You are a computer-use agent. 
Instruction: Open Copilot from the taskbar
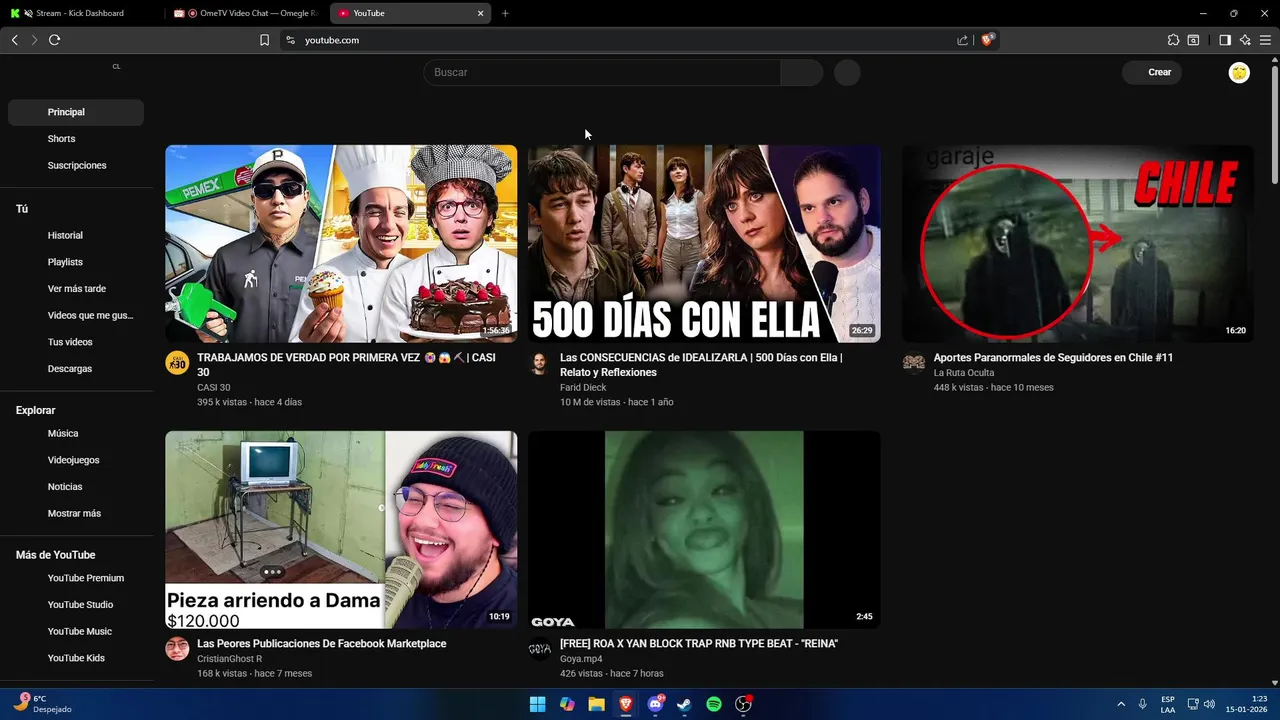tap(567, 704)
